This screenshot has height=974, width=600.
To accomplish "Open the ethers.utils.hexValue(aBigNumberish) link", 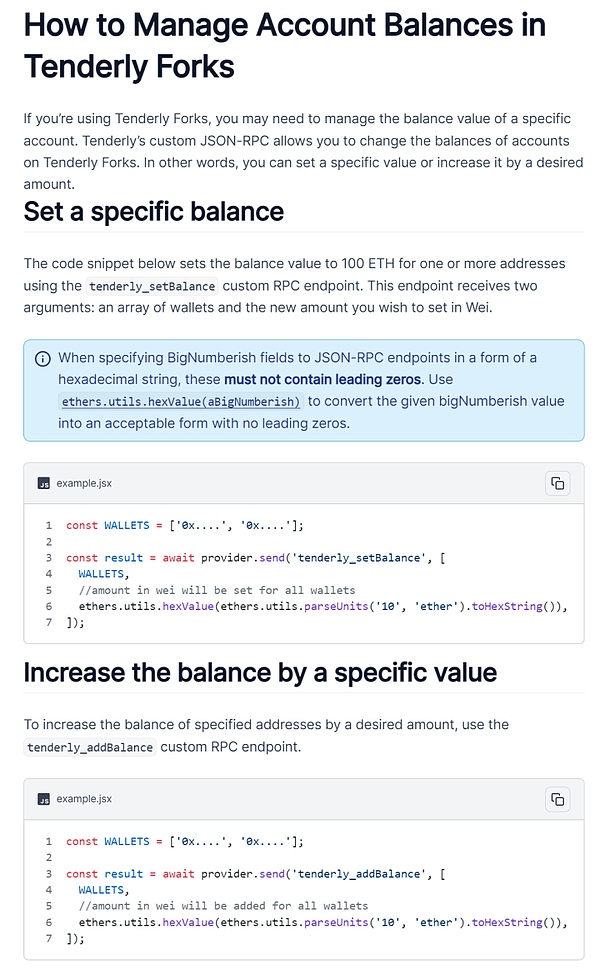I will (181, 401).
